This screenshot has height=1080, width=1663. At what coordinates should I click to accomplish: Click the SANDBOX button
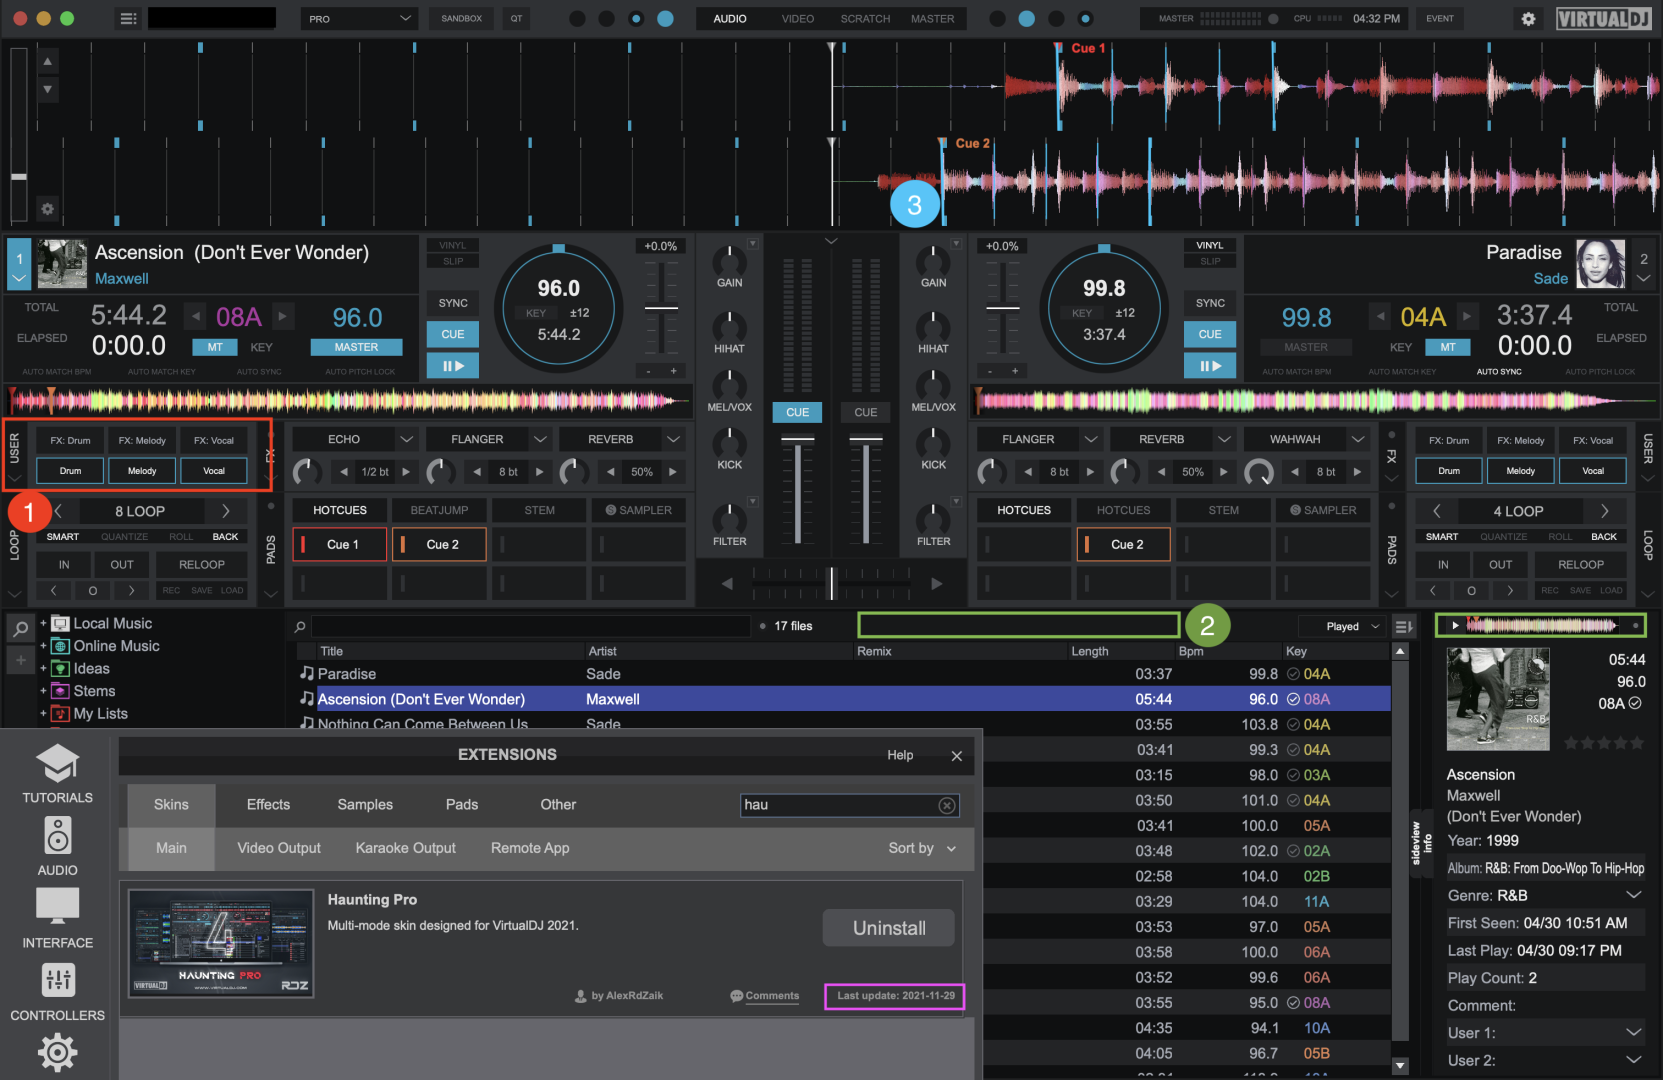tap(461, 19)
